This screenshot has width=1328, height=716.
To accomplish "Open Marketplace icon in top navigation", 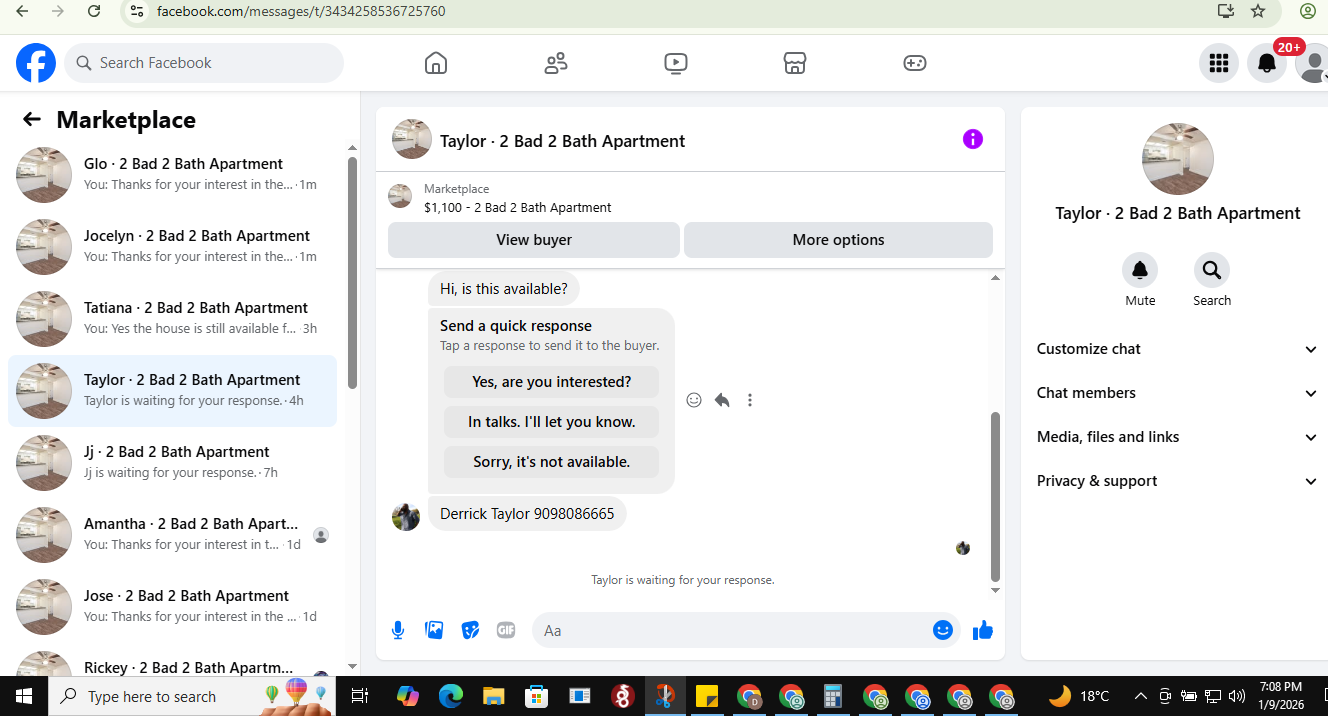I will pyautogui.click(x=795, y=63).
